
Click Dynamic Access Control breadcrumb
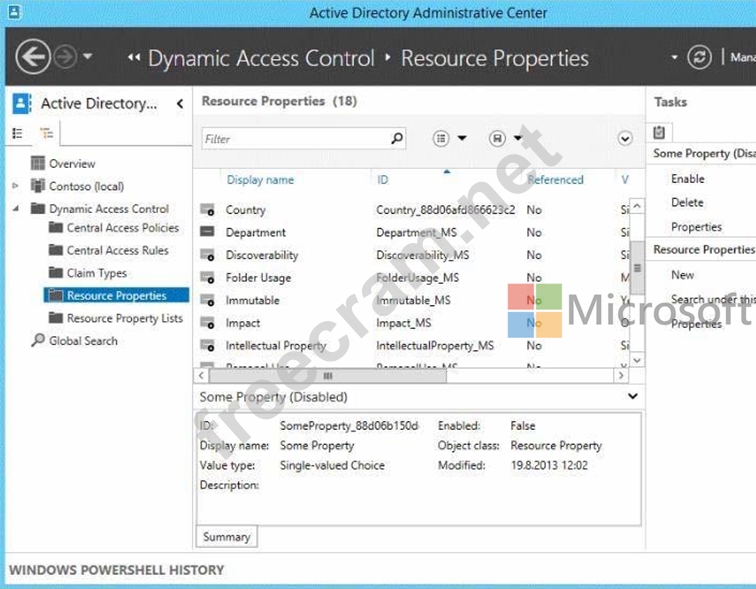[x=261, y=58]
